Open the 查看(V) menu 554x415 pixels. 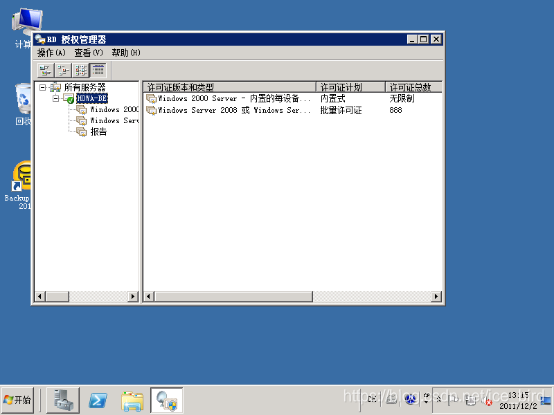[89, 53]
